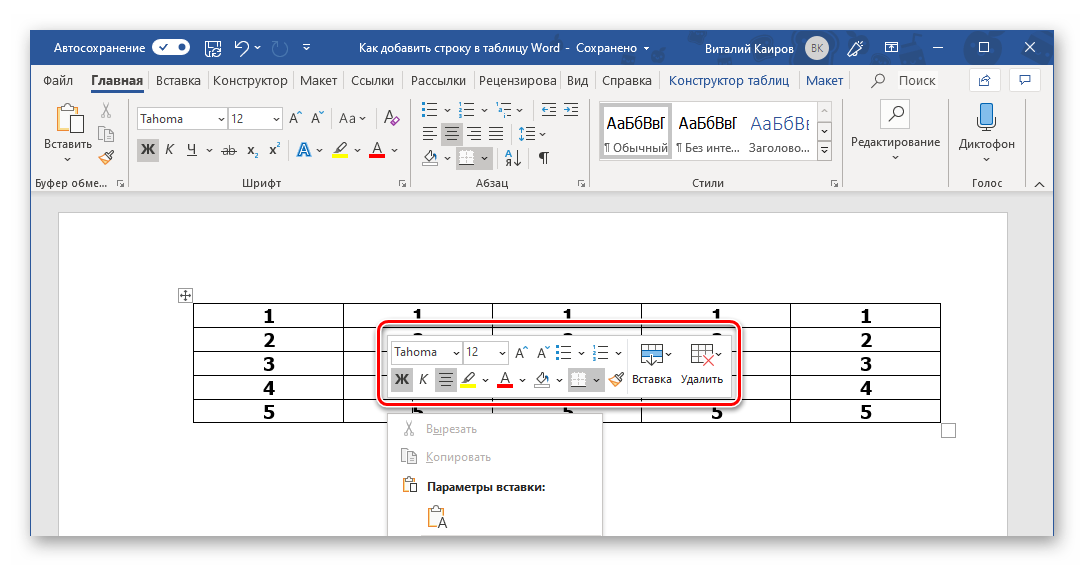Toggle superscript in ribbon
The height and width of the screenshot is (566, 1084).
point(274,149)
